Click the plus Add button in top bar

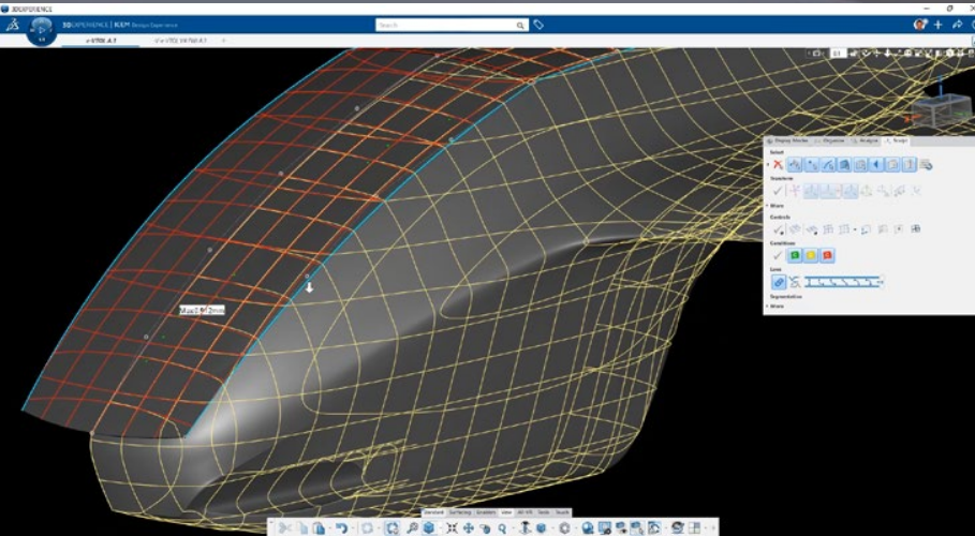click(937, 25)
